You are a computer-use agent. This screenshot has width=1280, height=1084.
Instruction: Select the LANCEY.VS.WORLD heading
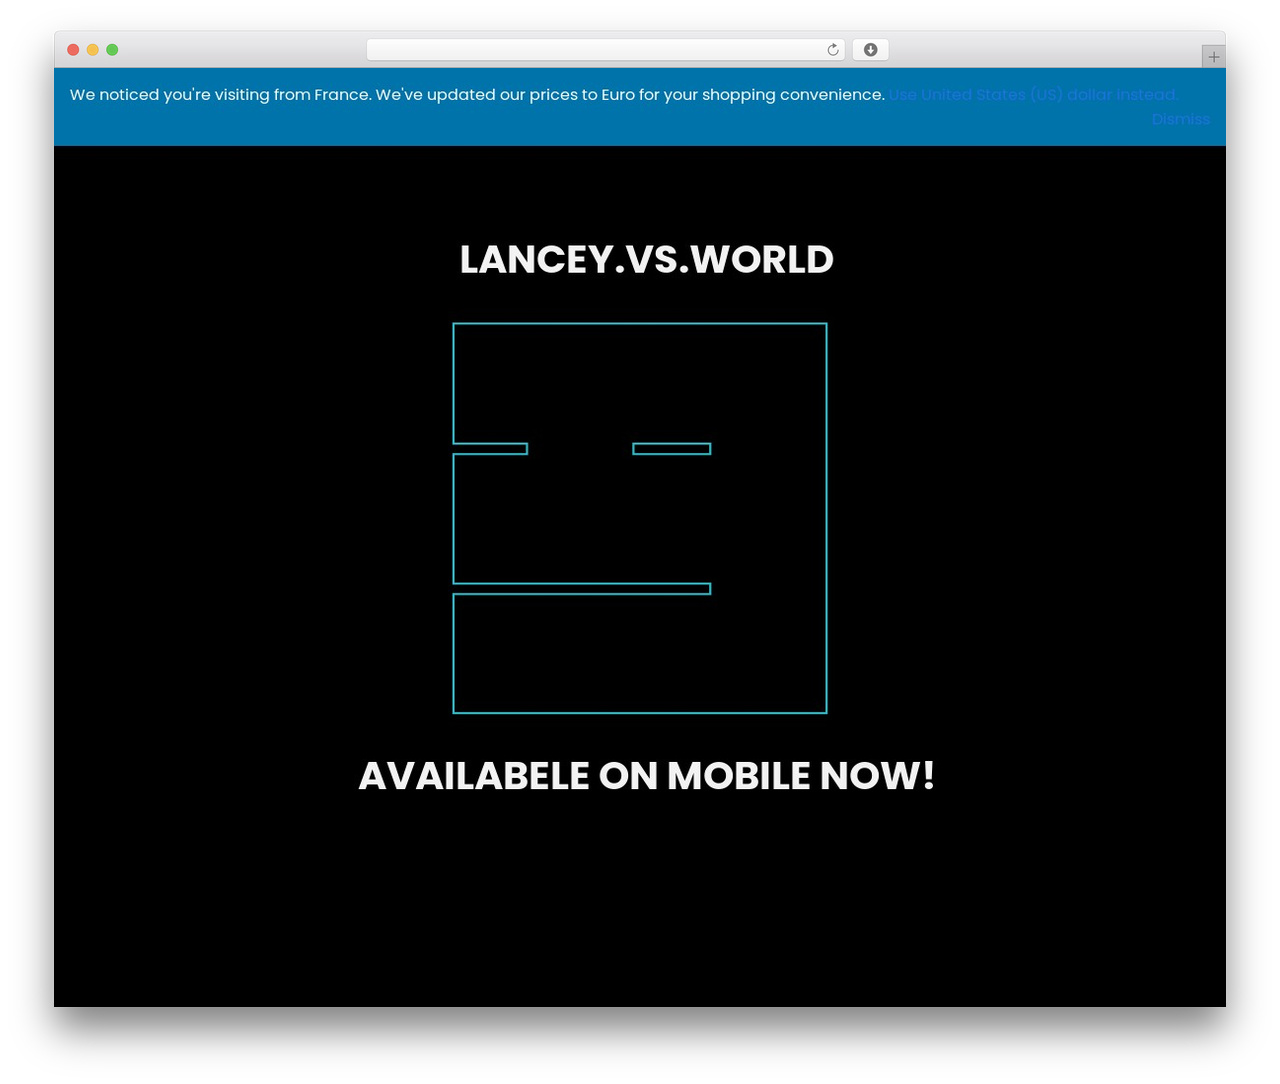[646, 260]
